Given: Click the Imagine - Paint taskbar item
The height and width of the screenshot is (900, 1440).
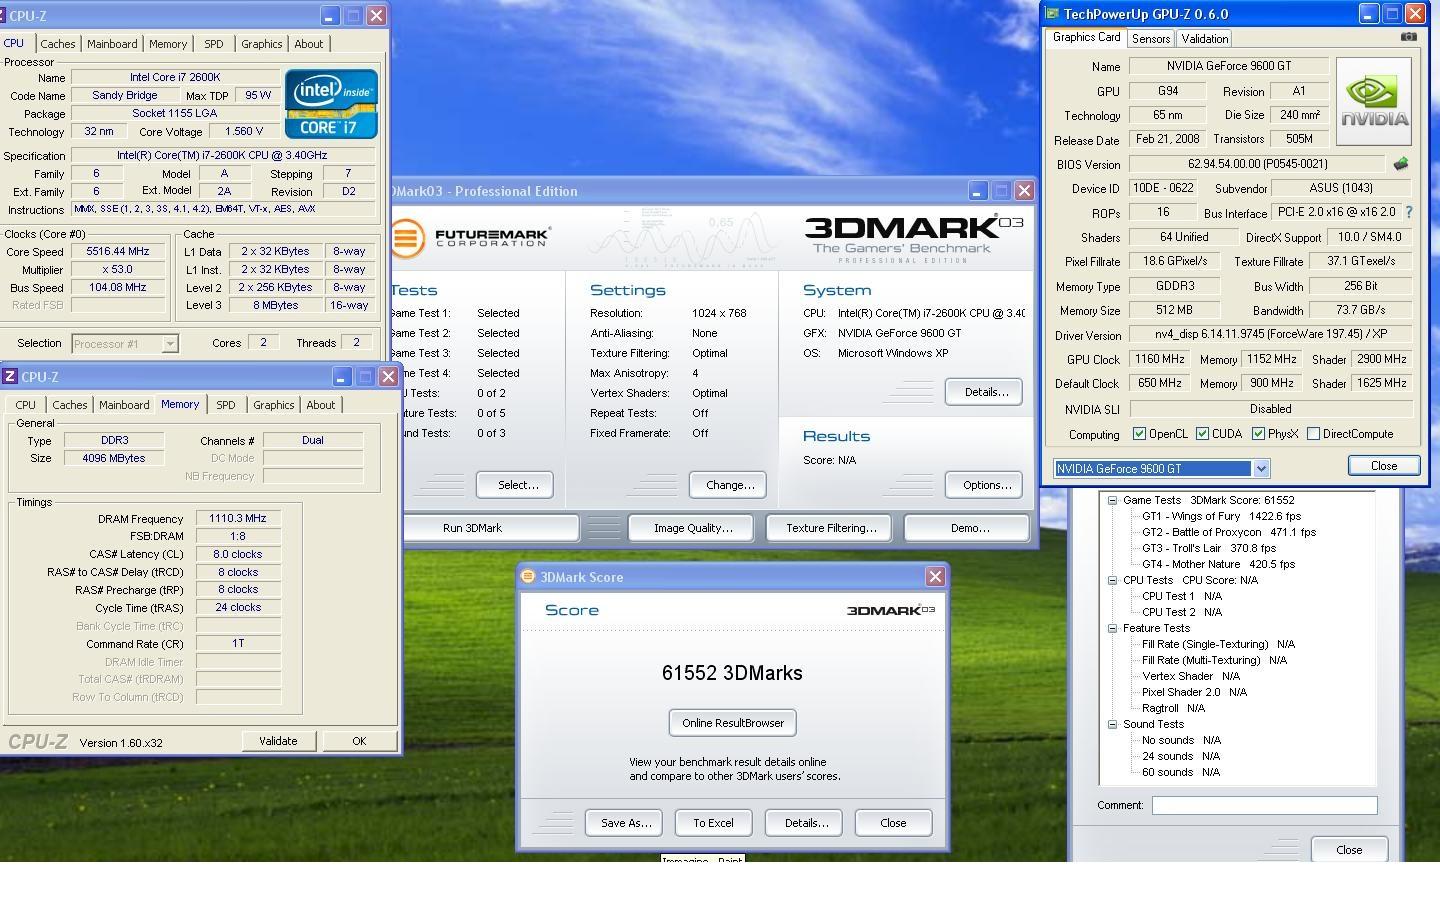Looking at the screenshot, I should tap(703, 859).
